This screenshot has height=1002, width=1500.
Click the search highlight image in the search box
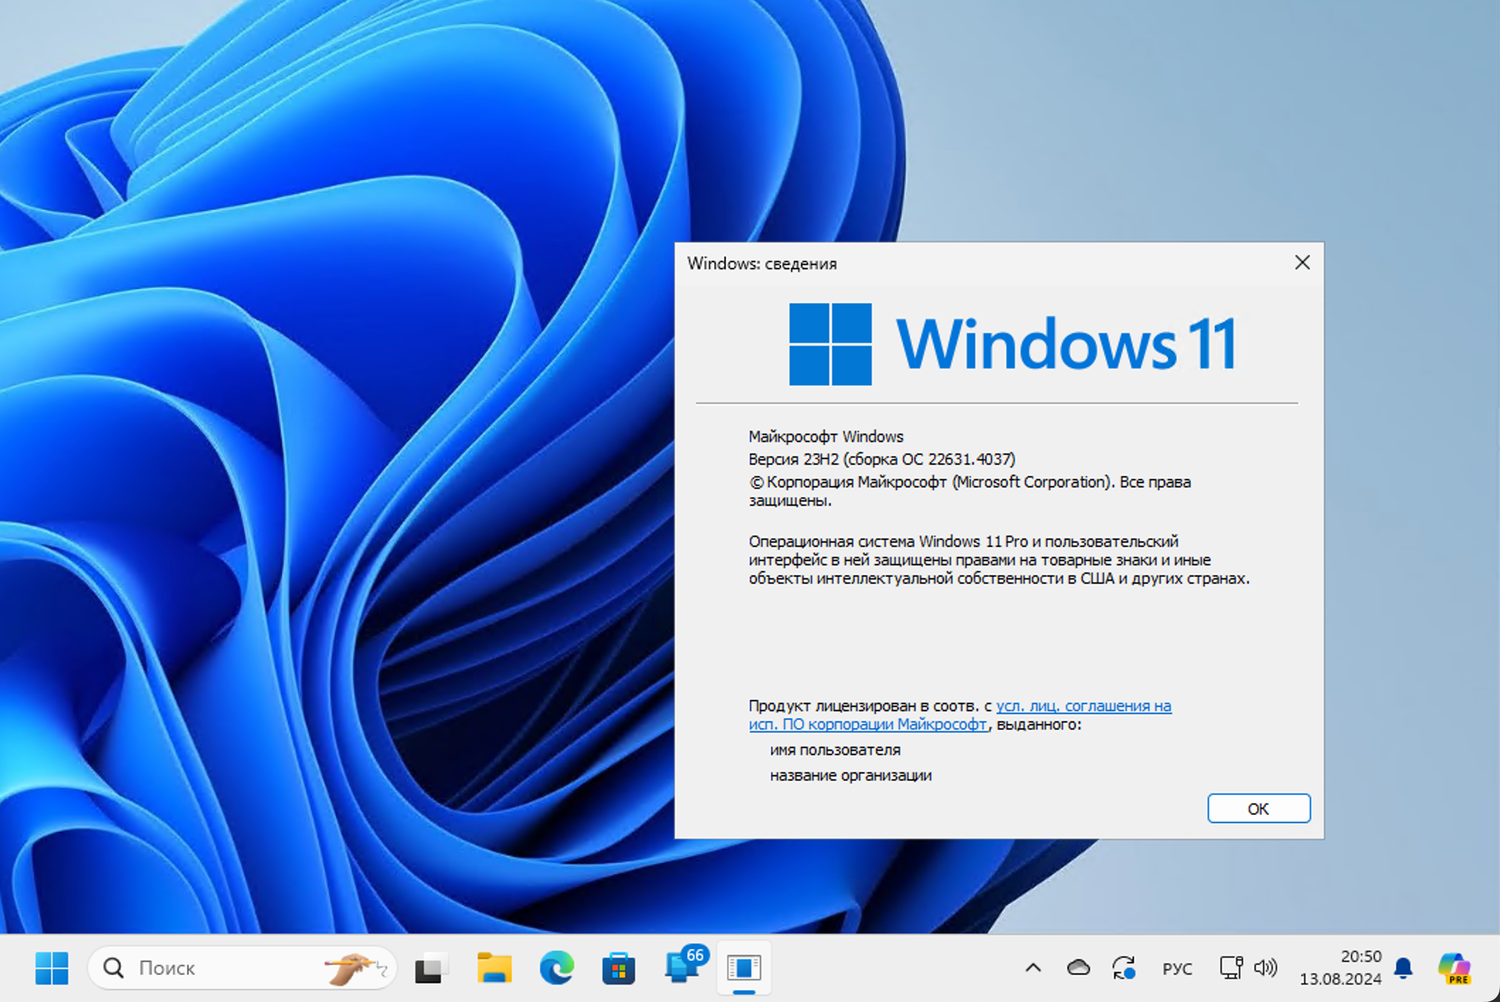(355, 968)
